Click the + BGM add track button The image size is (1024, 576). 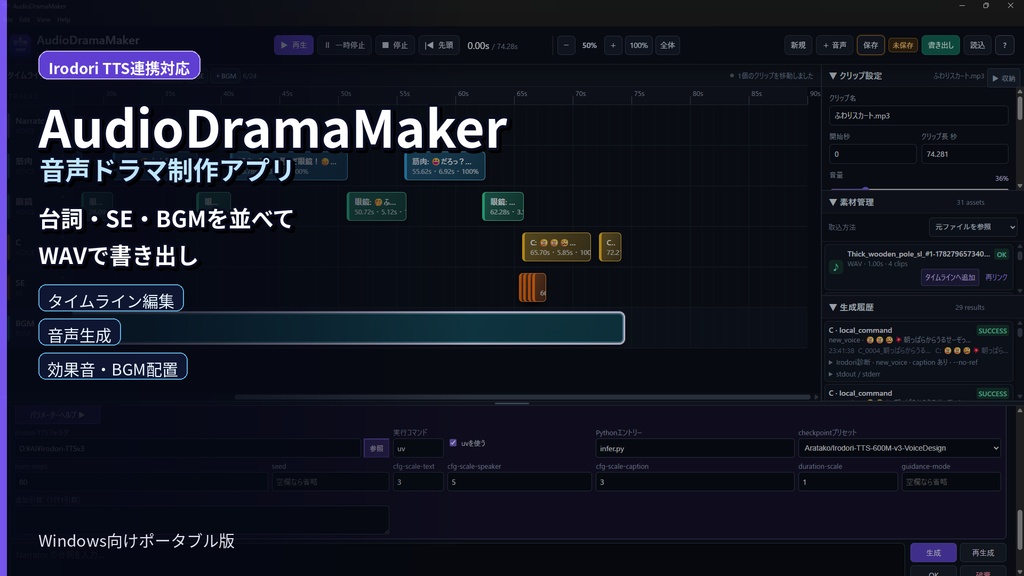[226, 76]
